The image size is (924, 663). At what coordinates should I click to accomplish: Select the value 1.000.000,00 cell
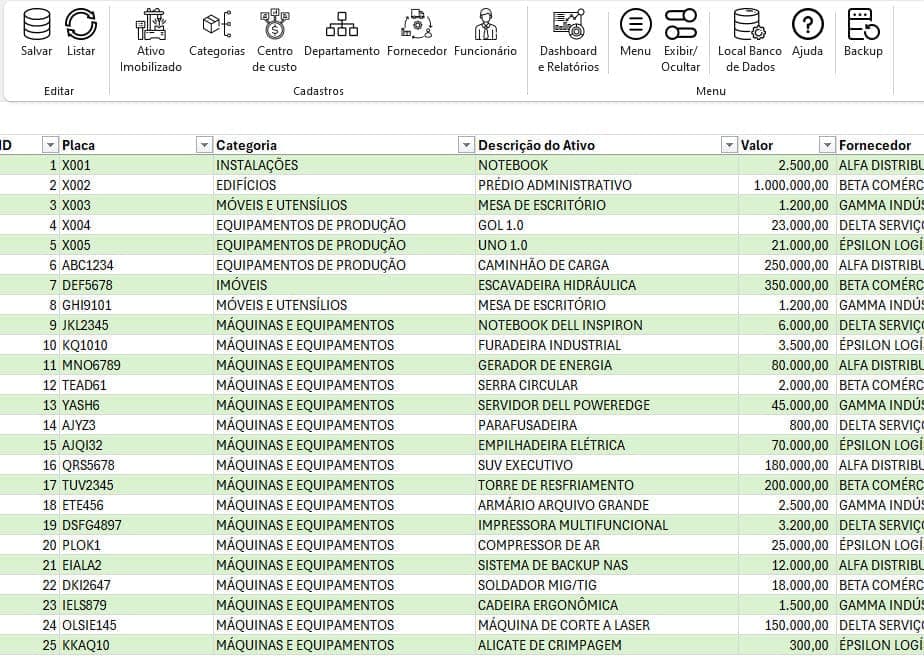[787, 185]
